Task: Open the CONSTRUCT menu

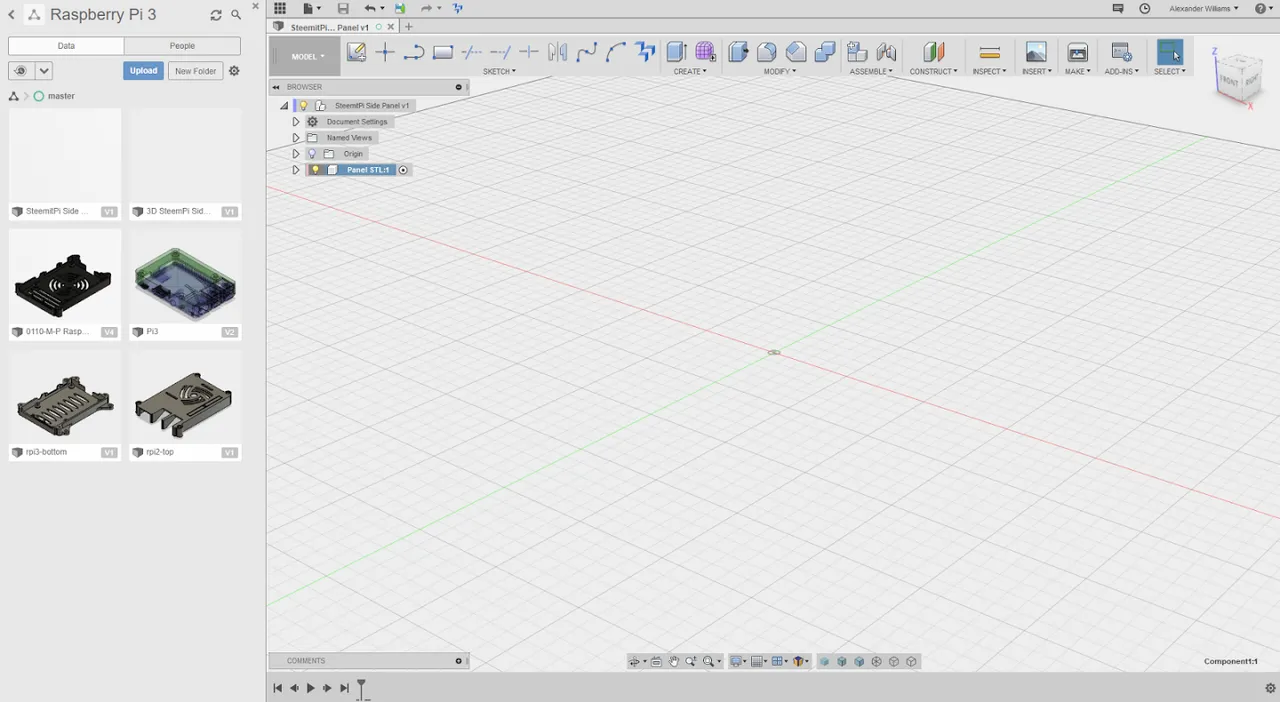Action: click(933, 71)
